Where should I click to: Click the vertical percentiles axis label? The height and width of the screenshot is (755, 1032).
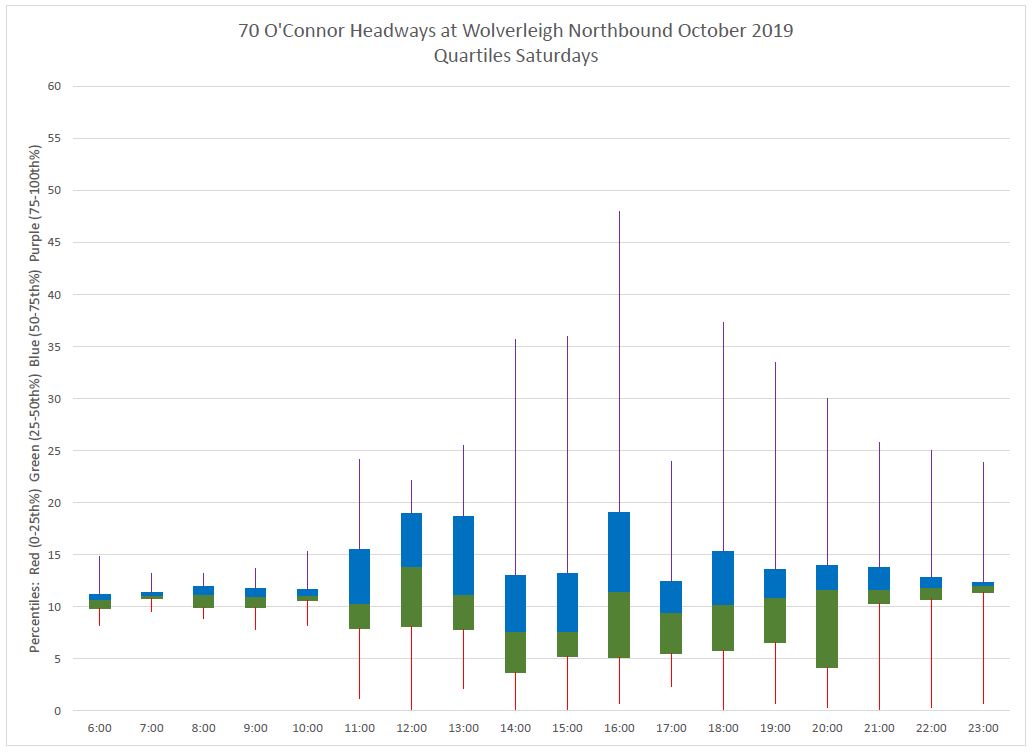tap(35, 400)
